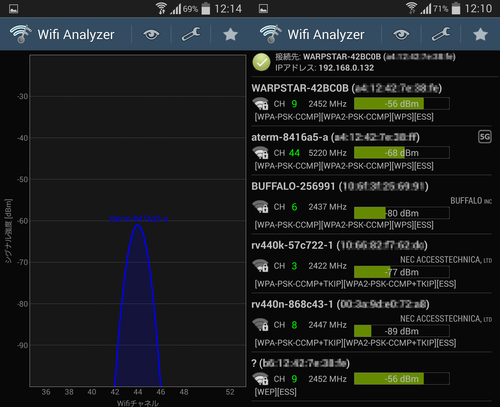Tap the star icon in left toolbar
The width and height of the screenshot is (500, 407).
[230, 34]
